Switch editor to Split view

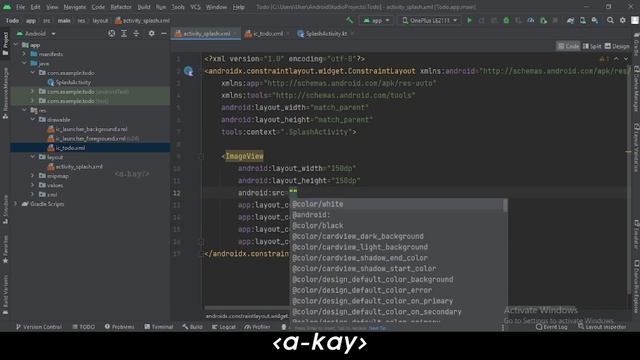(x=591, y=46)
